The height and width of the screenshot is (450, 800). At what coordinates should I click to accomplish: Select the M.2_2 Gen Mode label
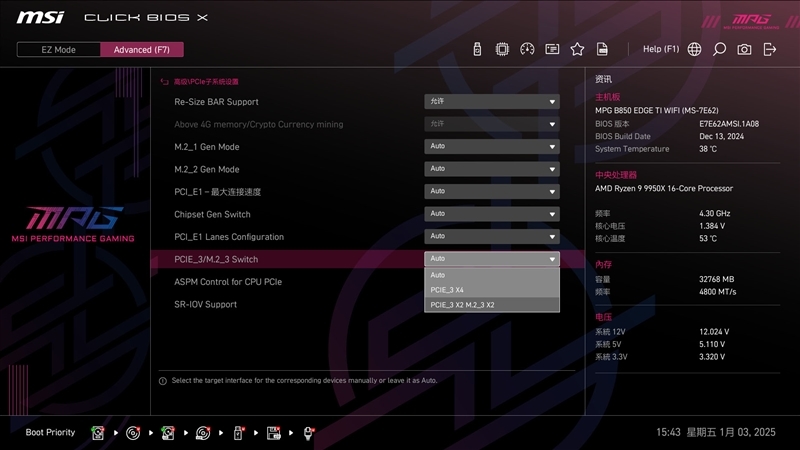click(x=207, y=169)
